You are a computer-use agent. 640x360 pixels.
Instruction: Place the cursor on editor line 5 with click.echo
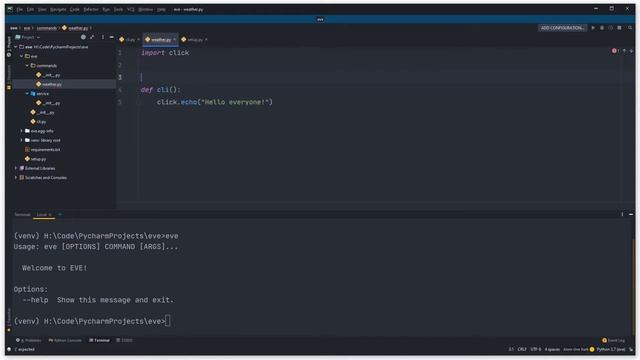coord(214,102)
